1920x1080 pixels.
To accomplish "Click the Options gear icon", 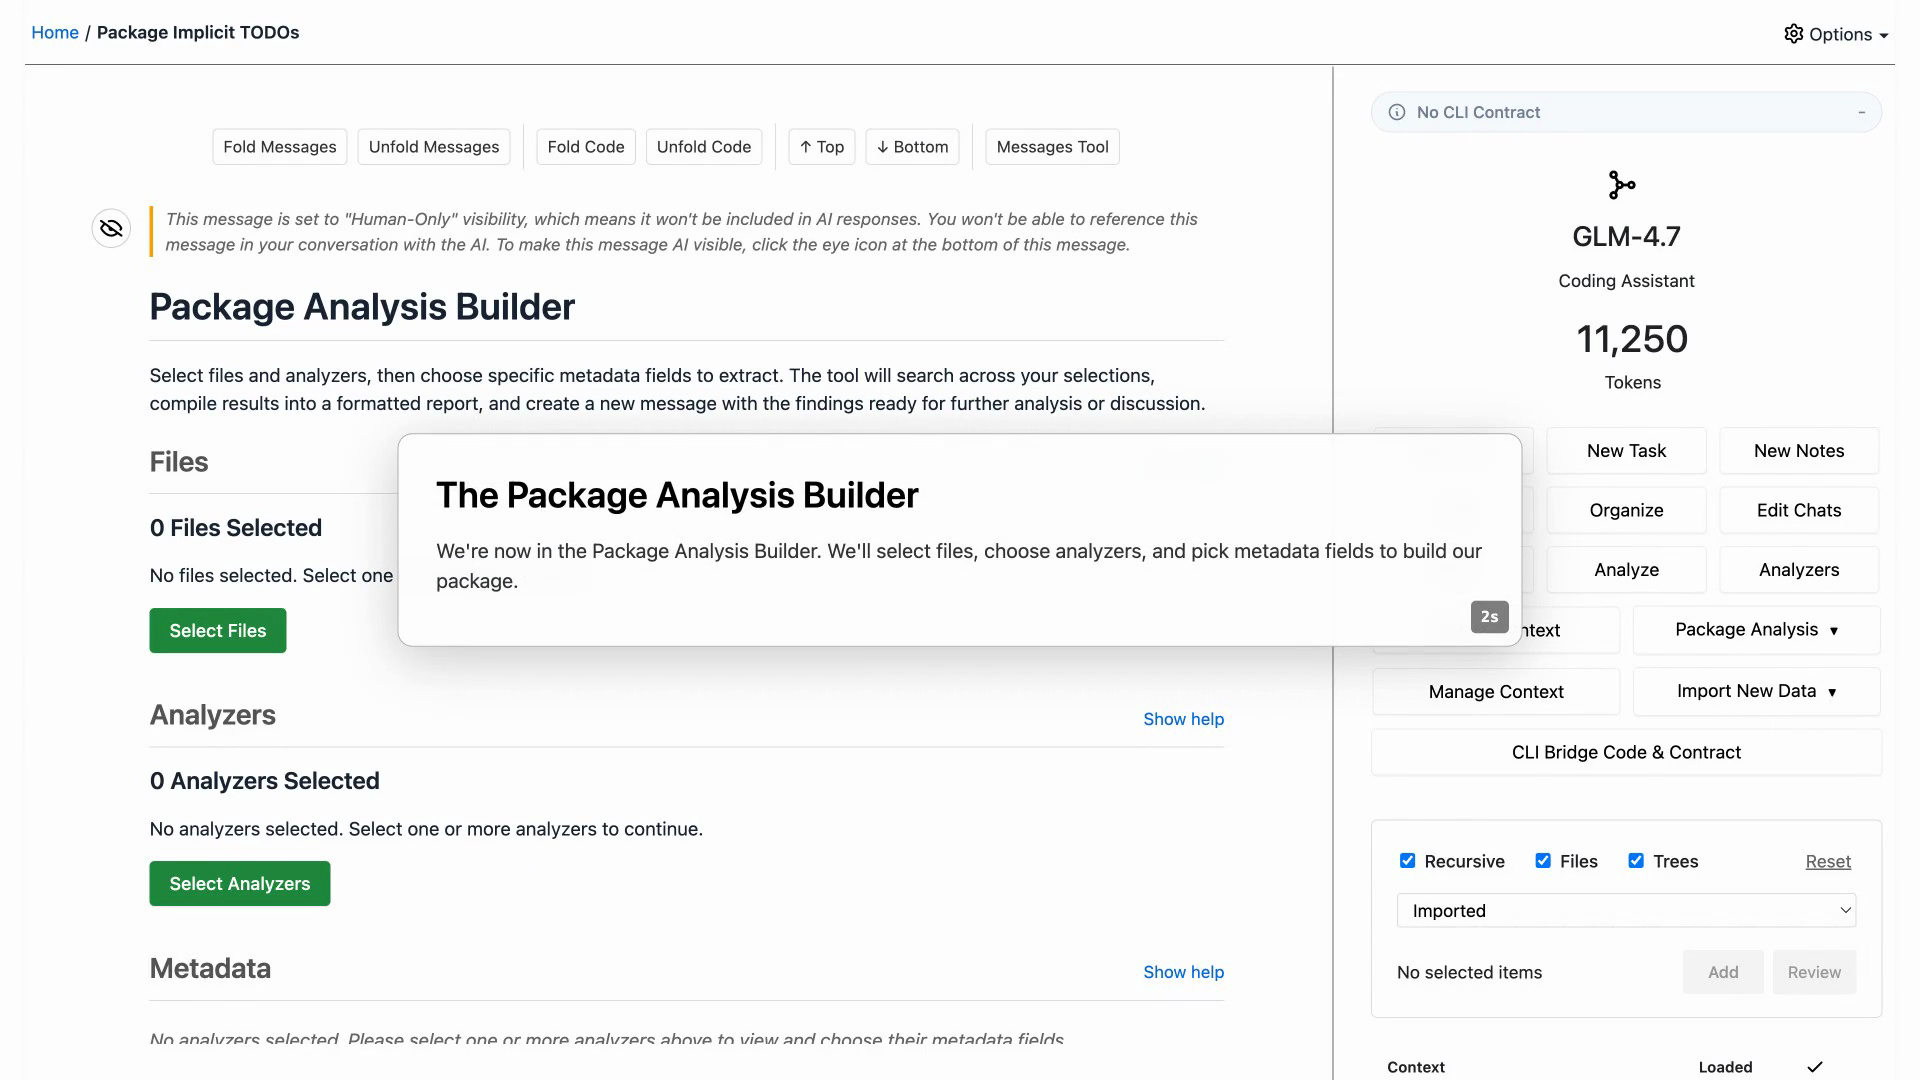I will pyautogui.click(x=1793, y=34).
